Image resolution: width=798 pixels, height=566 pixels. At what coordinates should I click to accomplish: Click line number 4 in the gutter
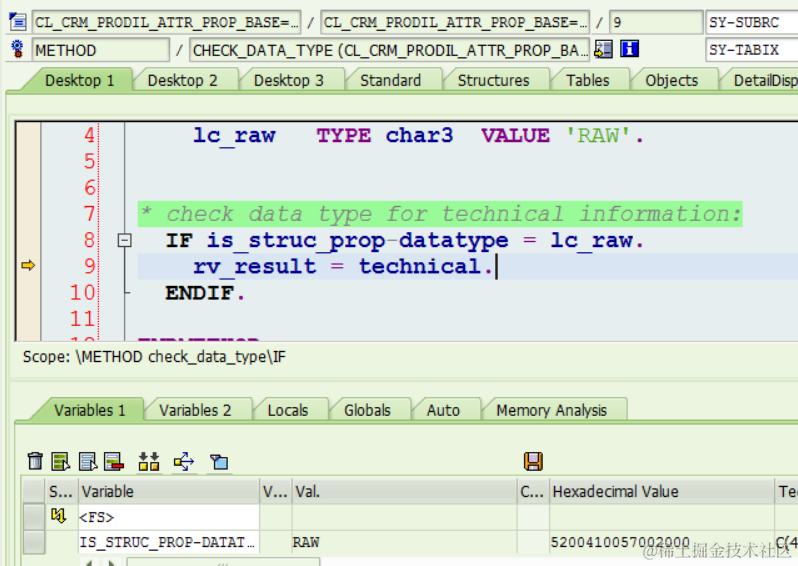pyautogui.click(x=89, y=135)
